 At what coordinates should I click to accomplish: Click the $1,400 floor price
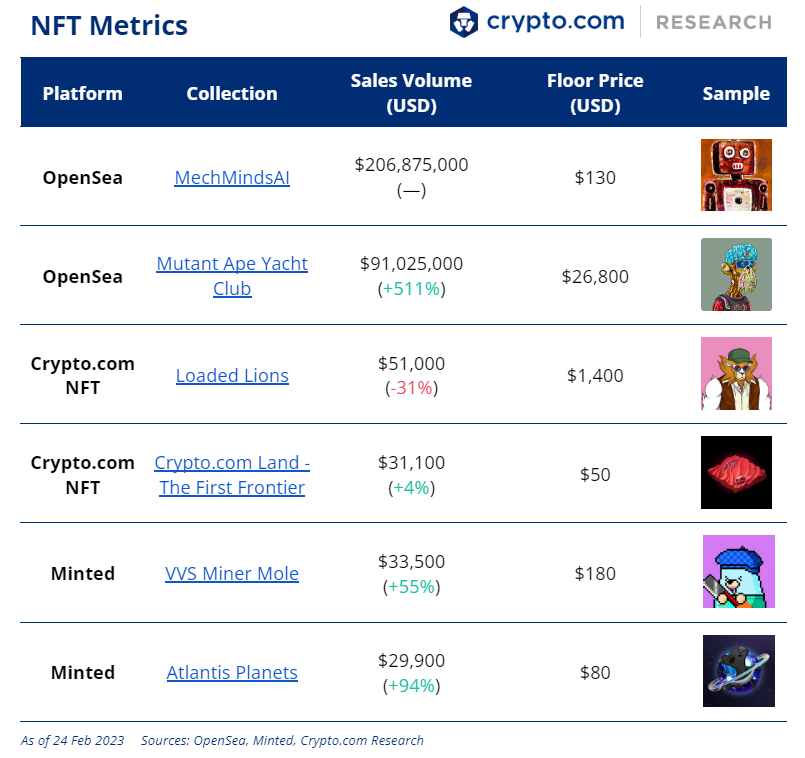595,376
